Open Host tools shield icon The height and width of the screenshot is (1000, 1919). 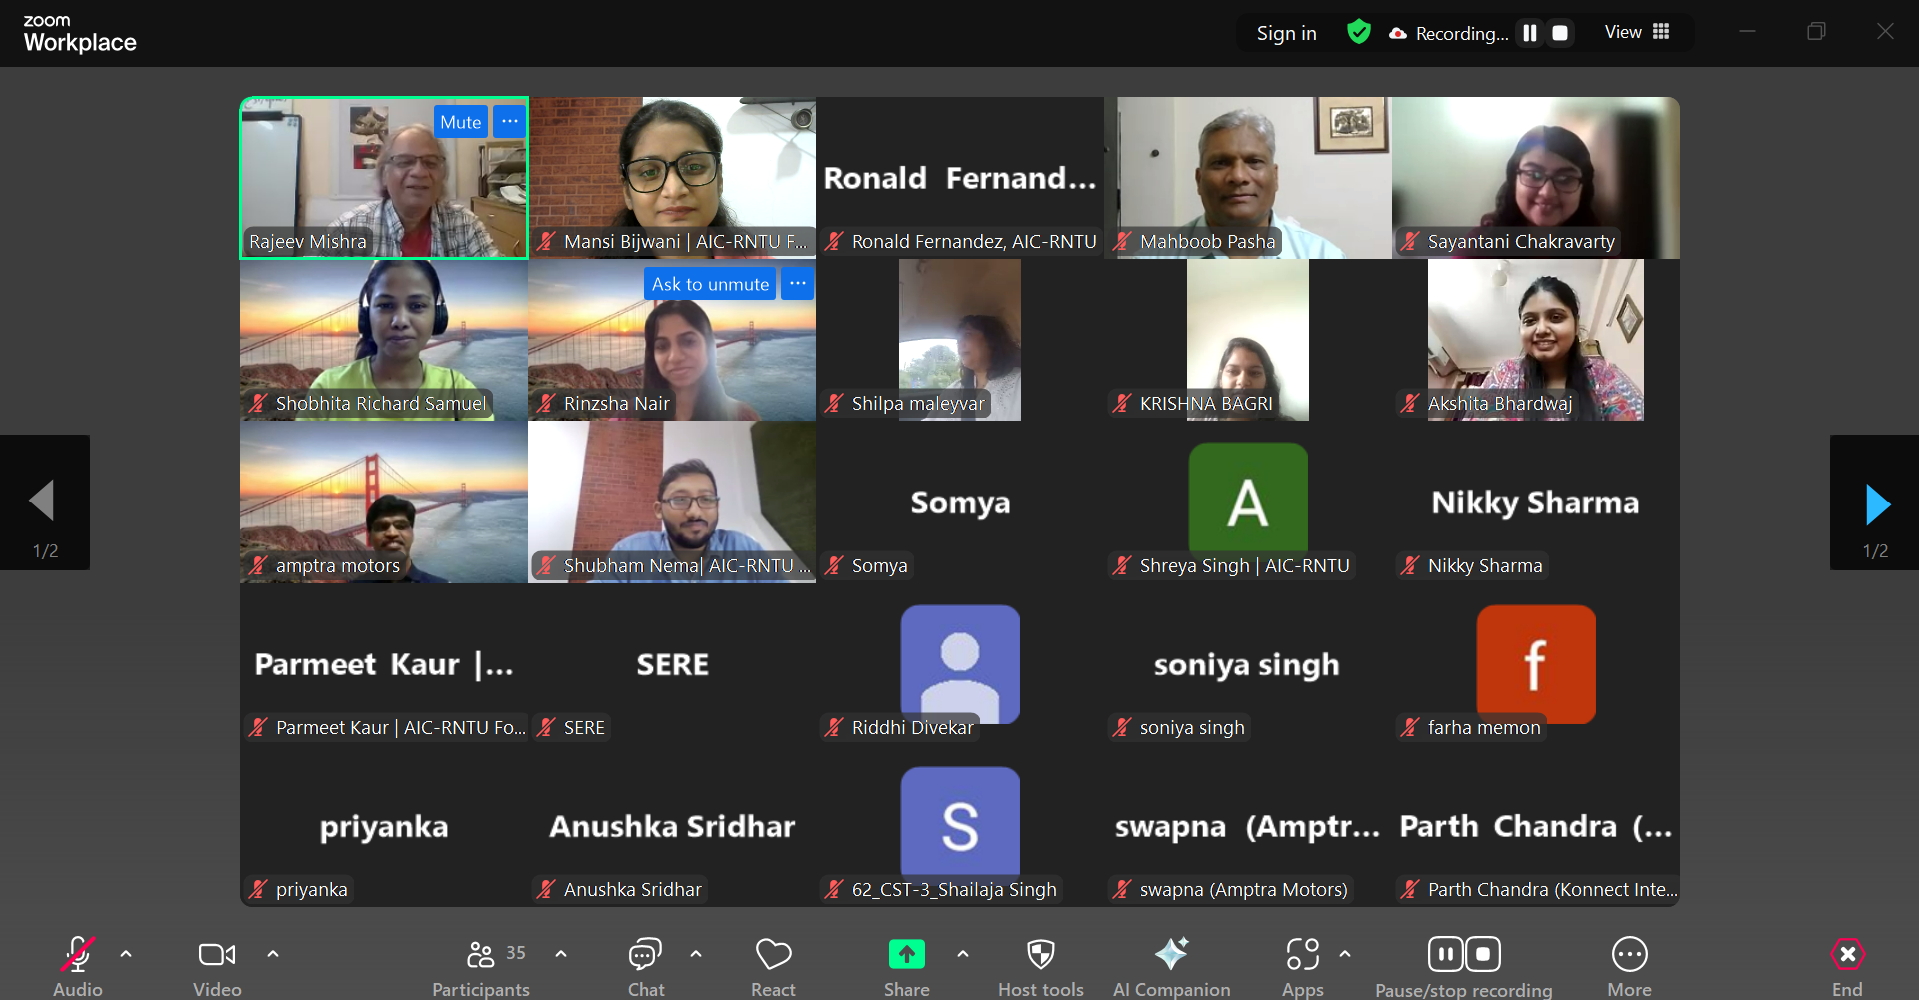(1040, 955)
